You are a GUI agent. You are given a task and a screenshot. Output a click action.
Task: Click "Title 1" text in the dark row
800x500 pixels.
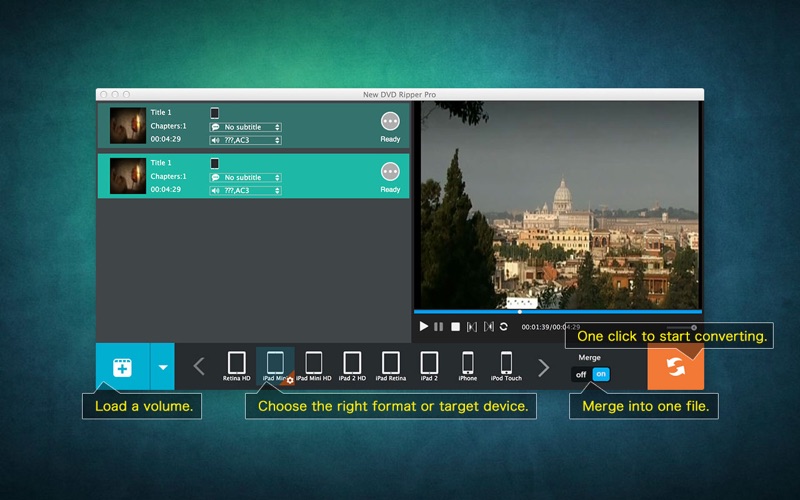(x=161, y=112)
